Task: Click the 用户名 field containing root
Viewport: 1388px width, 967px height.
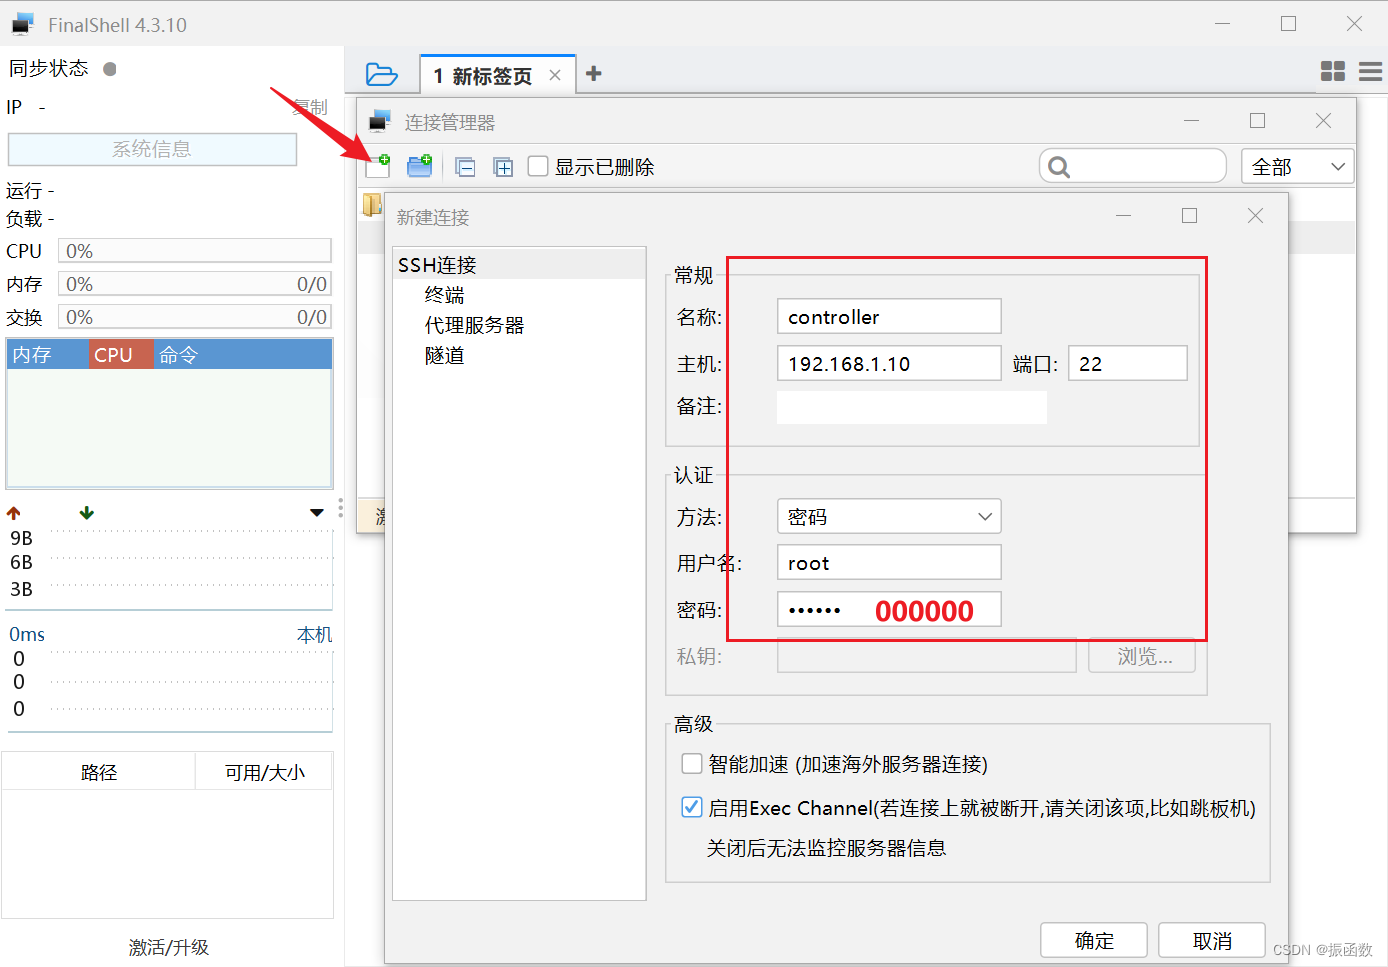Action: coord(889,562)
